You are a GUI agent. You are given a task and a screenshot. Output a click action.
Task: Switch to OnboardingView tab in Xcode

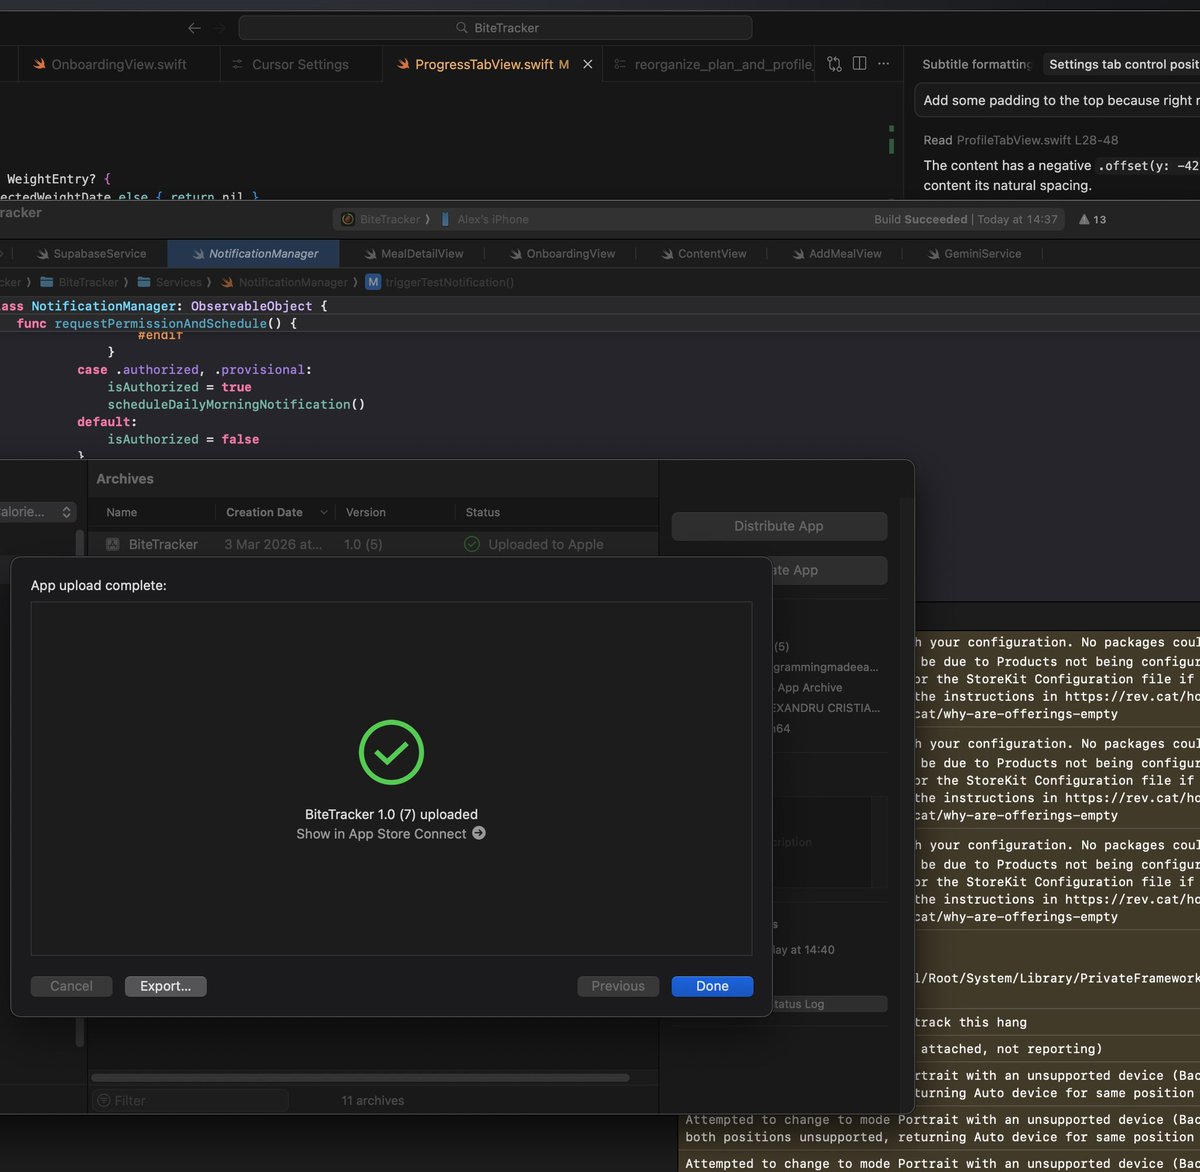pos(562,254)
